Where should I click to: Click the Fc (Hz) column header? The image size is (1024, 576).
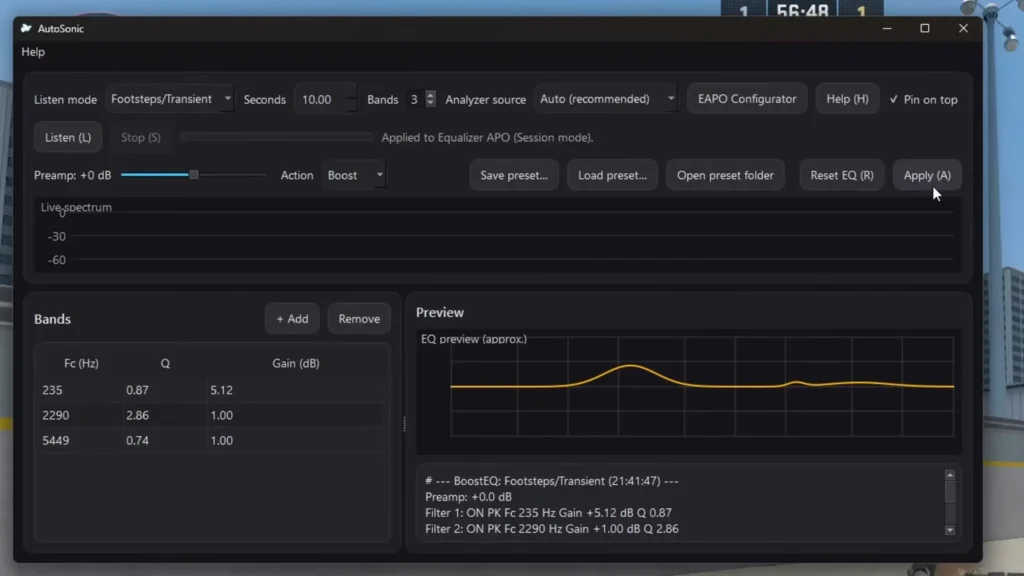click(81, 363)
